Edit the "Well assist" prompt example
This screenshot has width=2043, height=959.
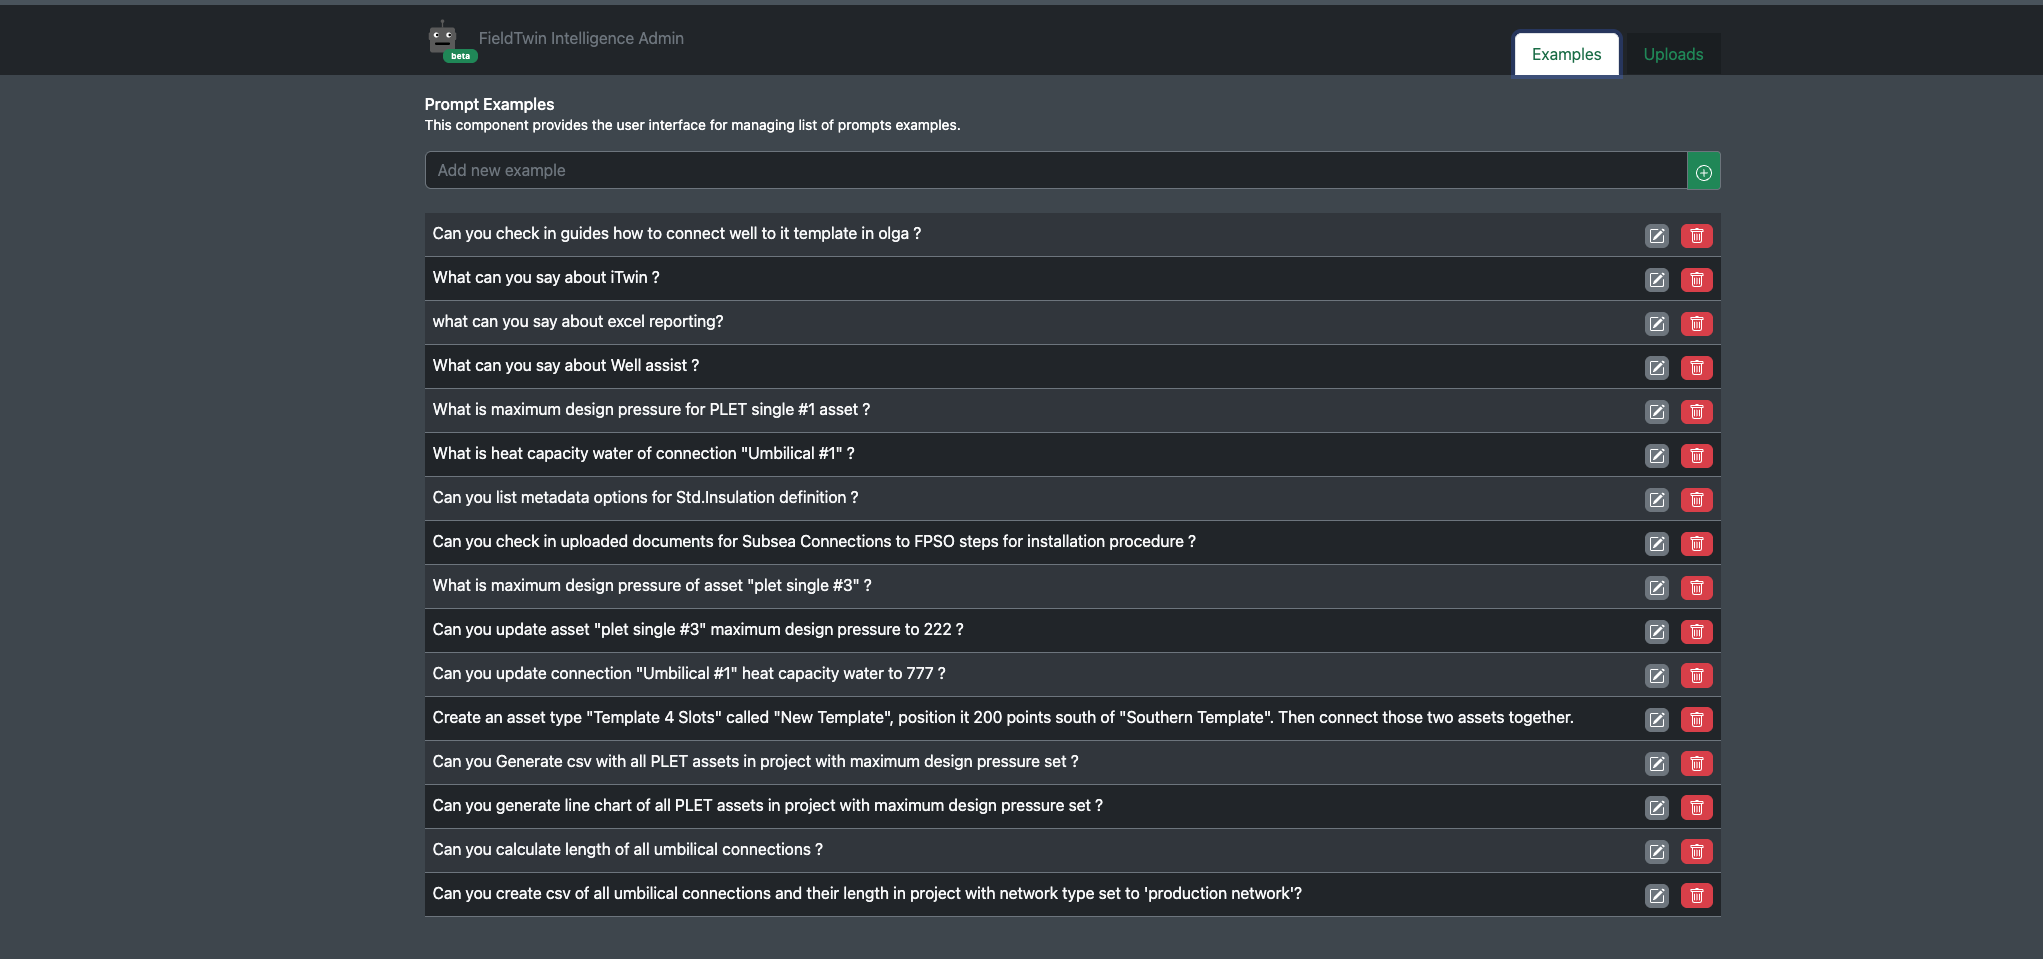coord(1656,368)
